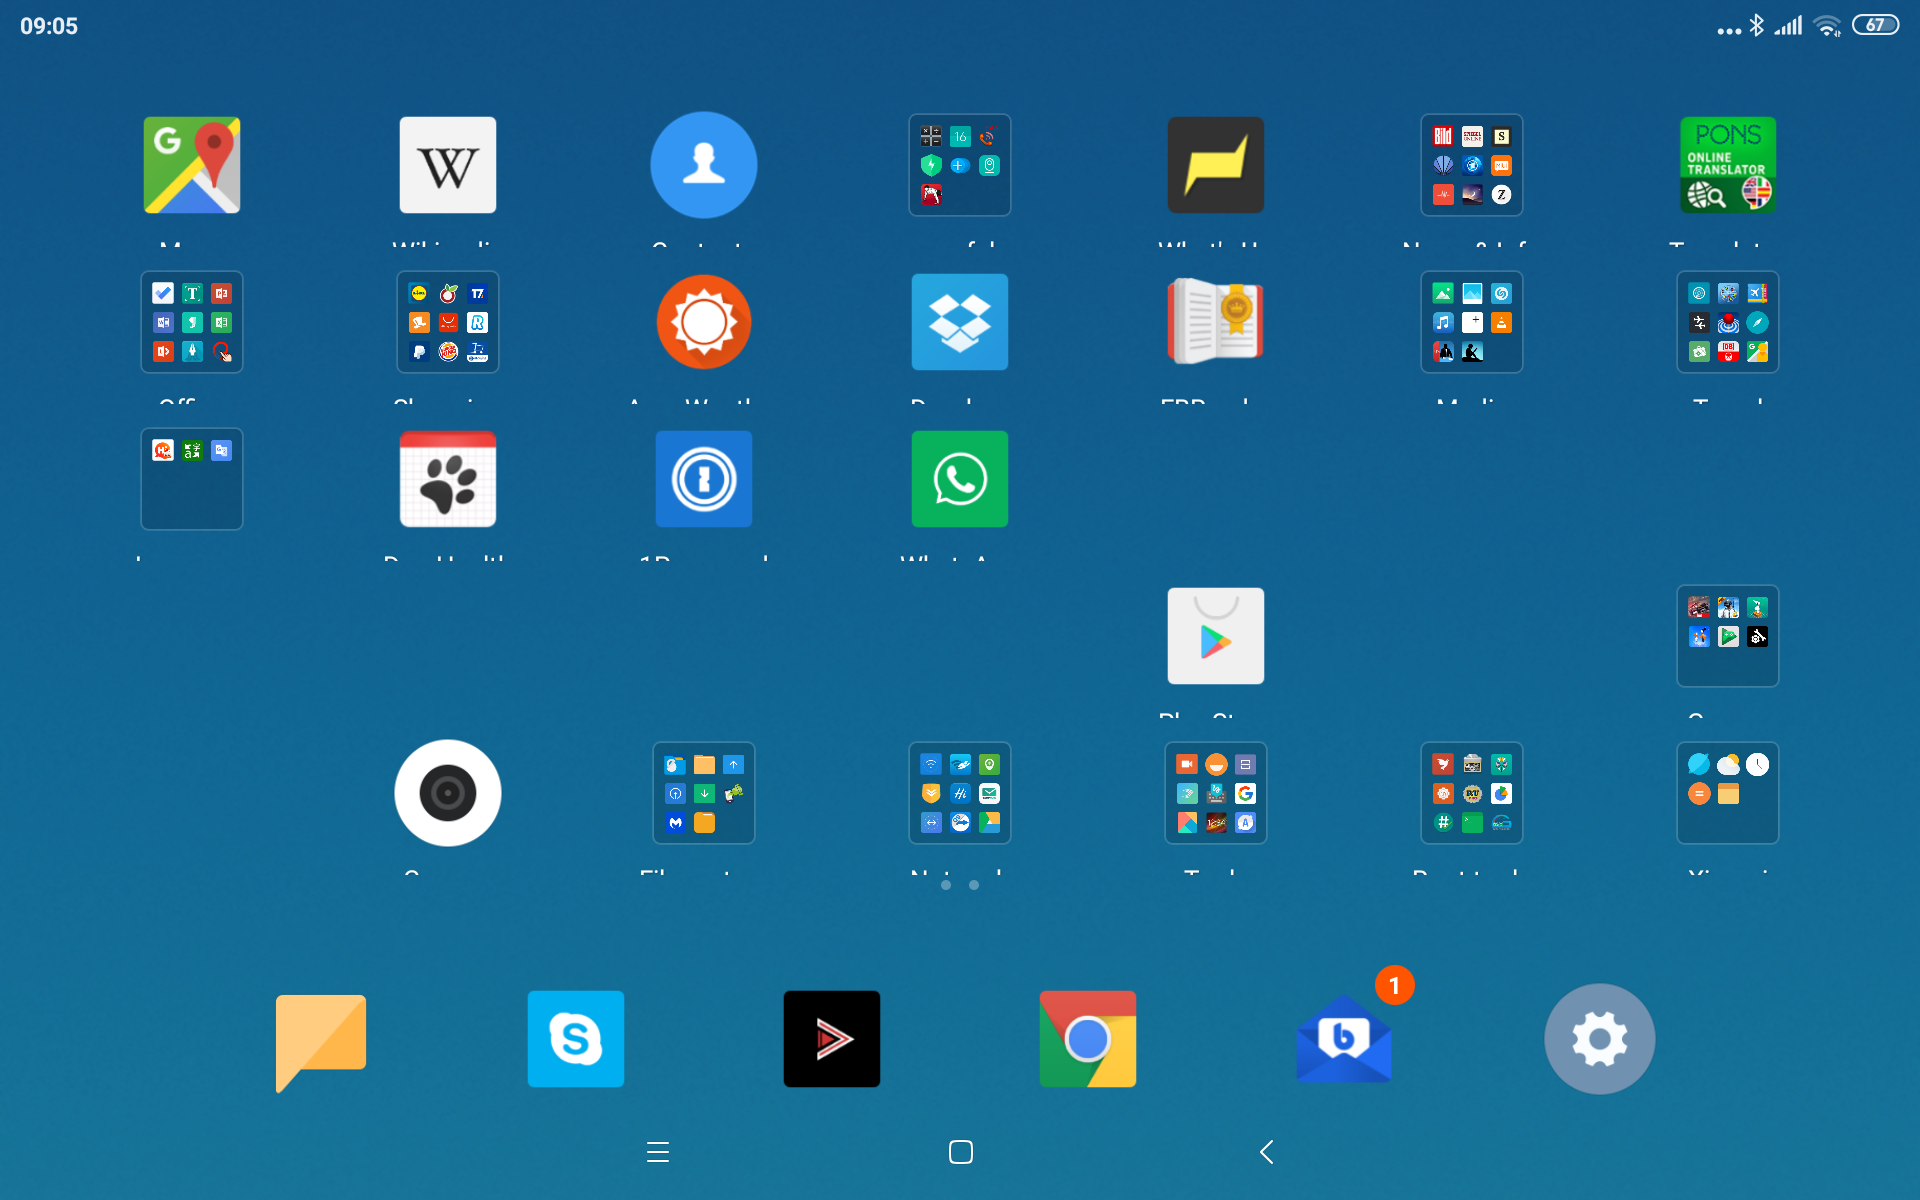Viewport: 1920px width, 1200px height.
Task: Launch the Wikipedia app
Action: (x=448, y=165)
